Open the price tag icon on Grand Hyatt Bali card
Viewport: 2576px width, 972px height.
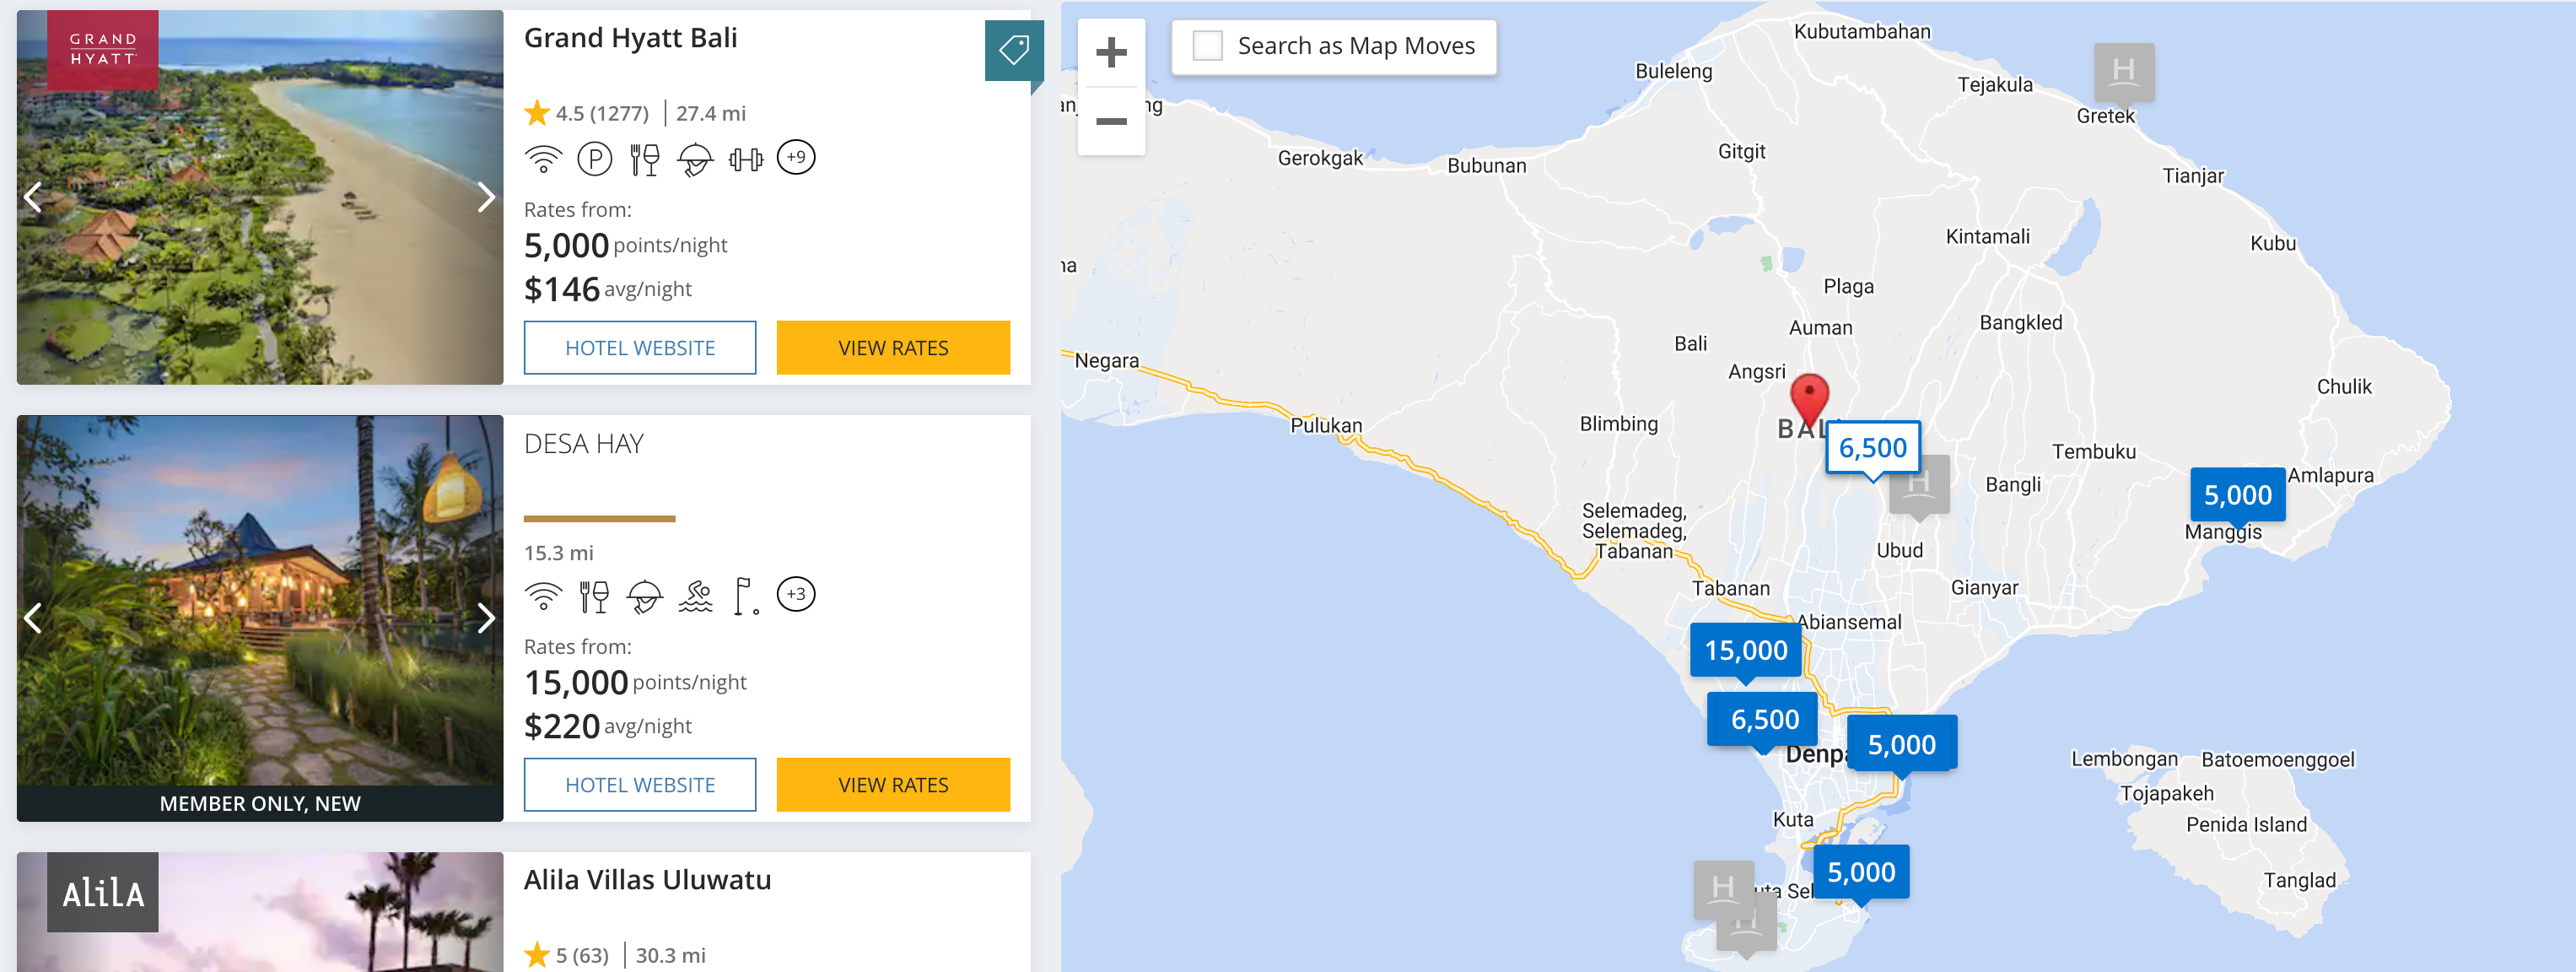coord(1014,48)
